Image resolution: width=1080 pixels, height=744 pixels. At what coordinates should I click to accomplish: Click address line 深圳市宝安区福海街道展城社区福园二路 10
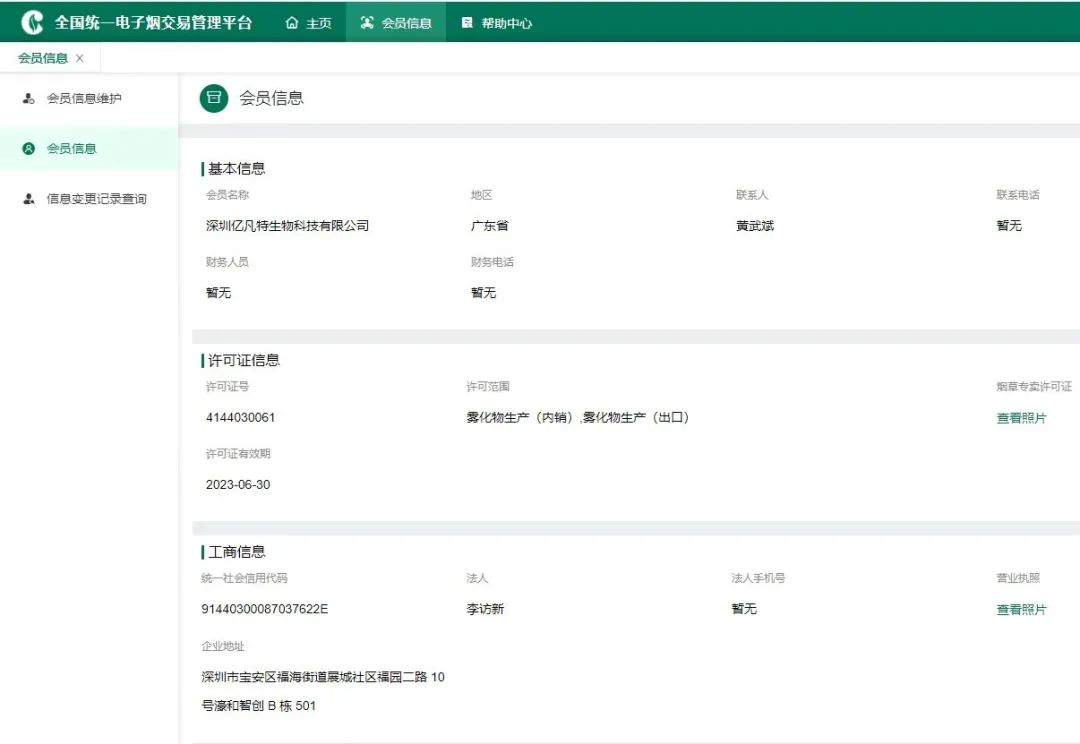tap(323, 677)
